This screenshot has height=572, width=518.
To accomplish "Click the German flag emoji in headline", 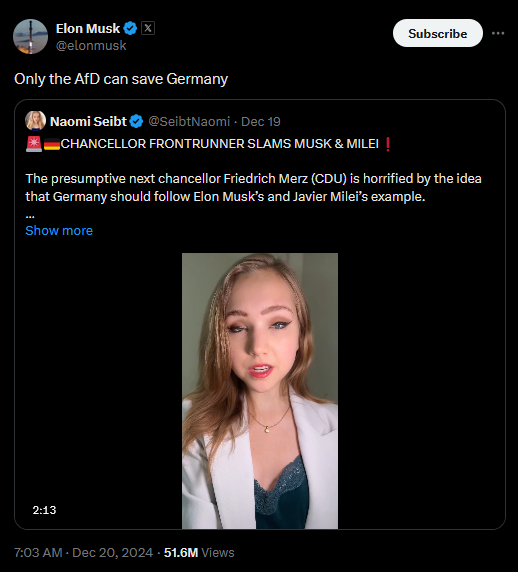I will coord(51,144).
